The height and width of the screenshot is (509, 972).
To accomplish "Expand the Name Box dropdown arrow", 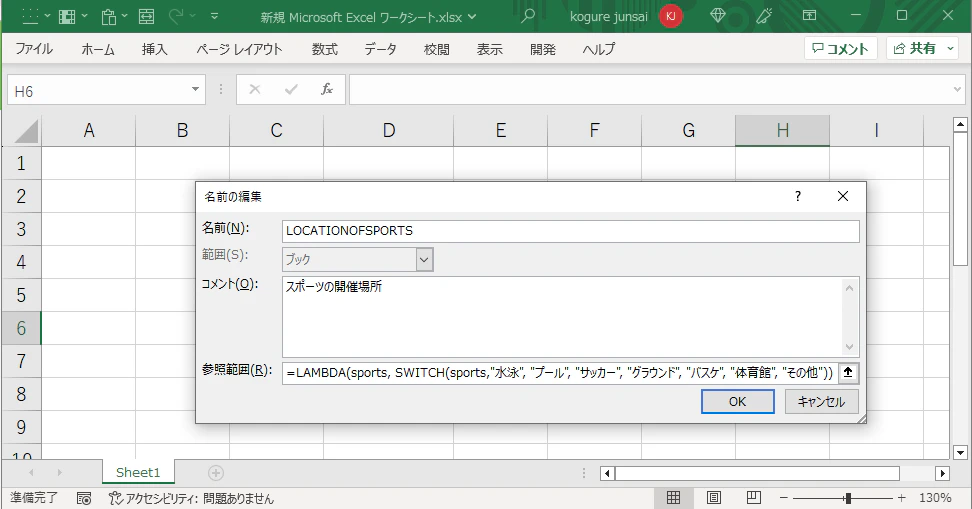I will [195, 90].
